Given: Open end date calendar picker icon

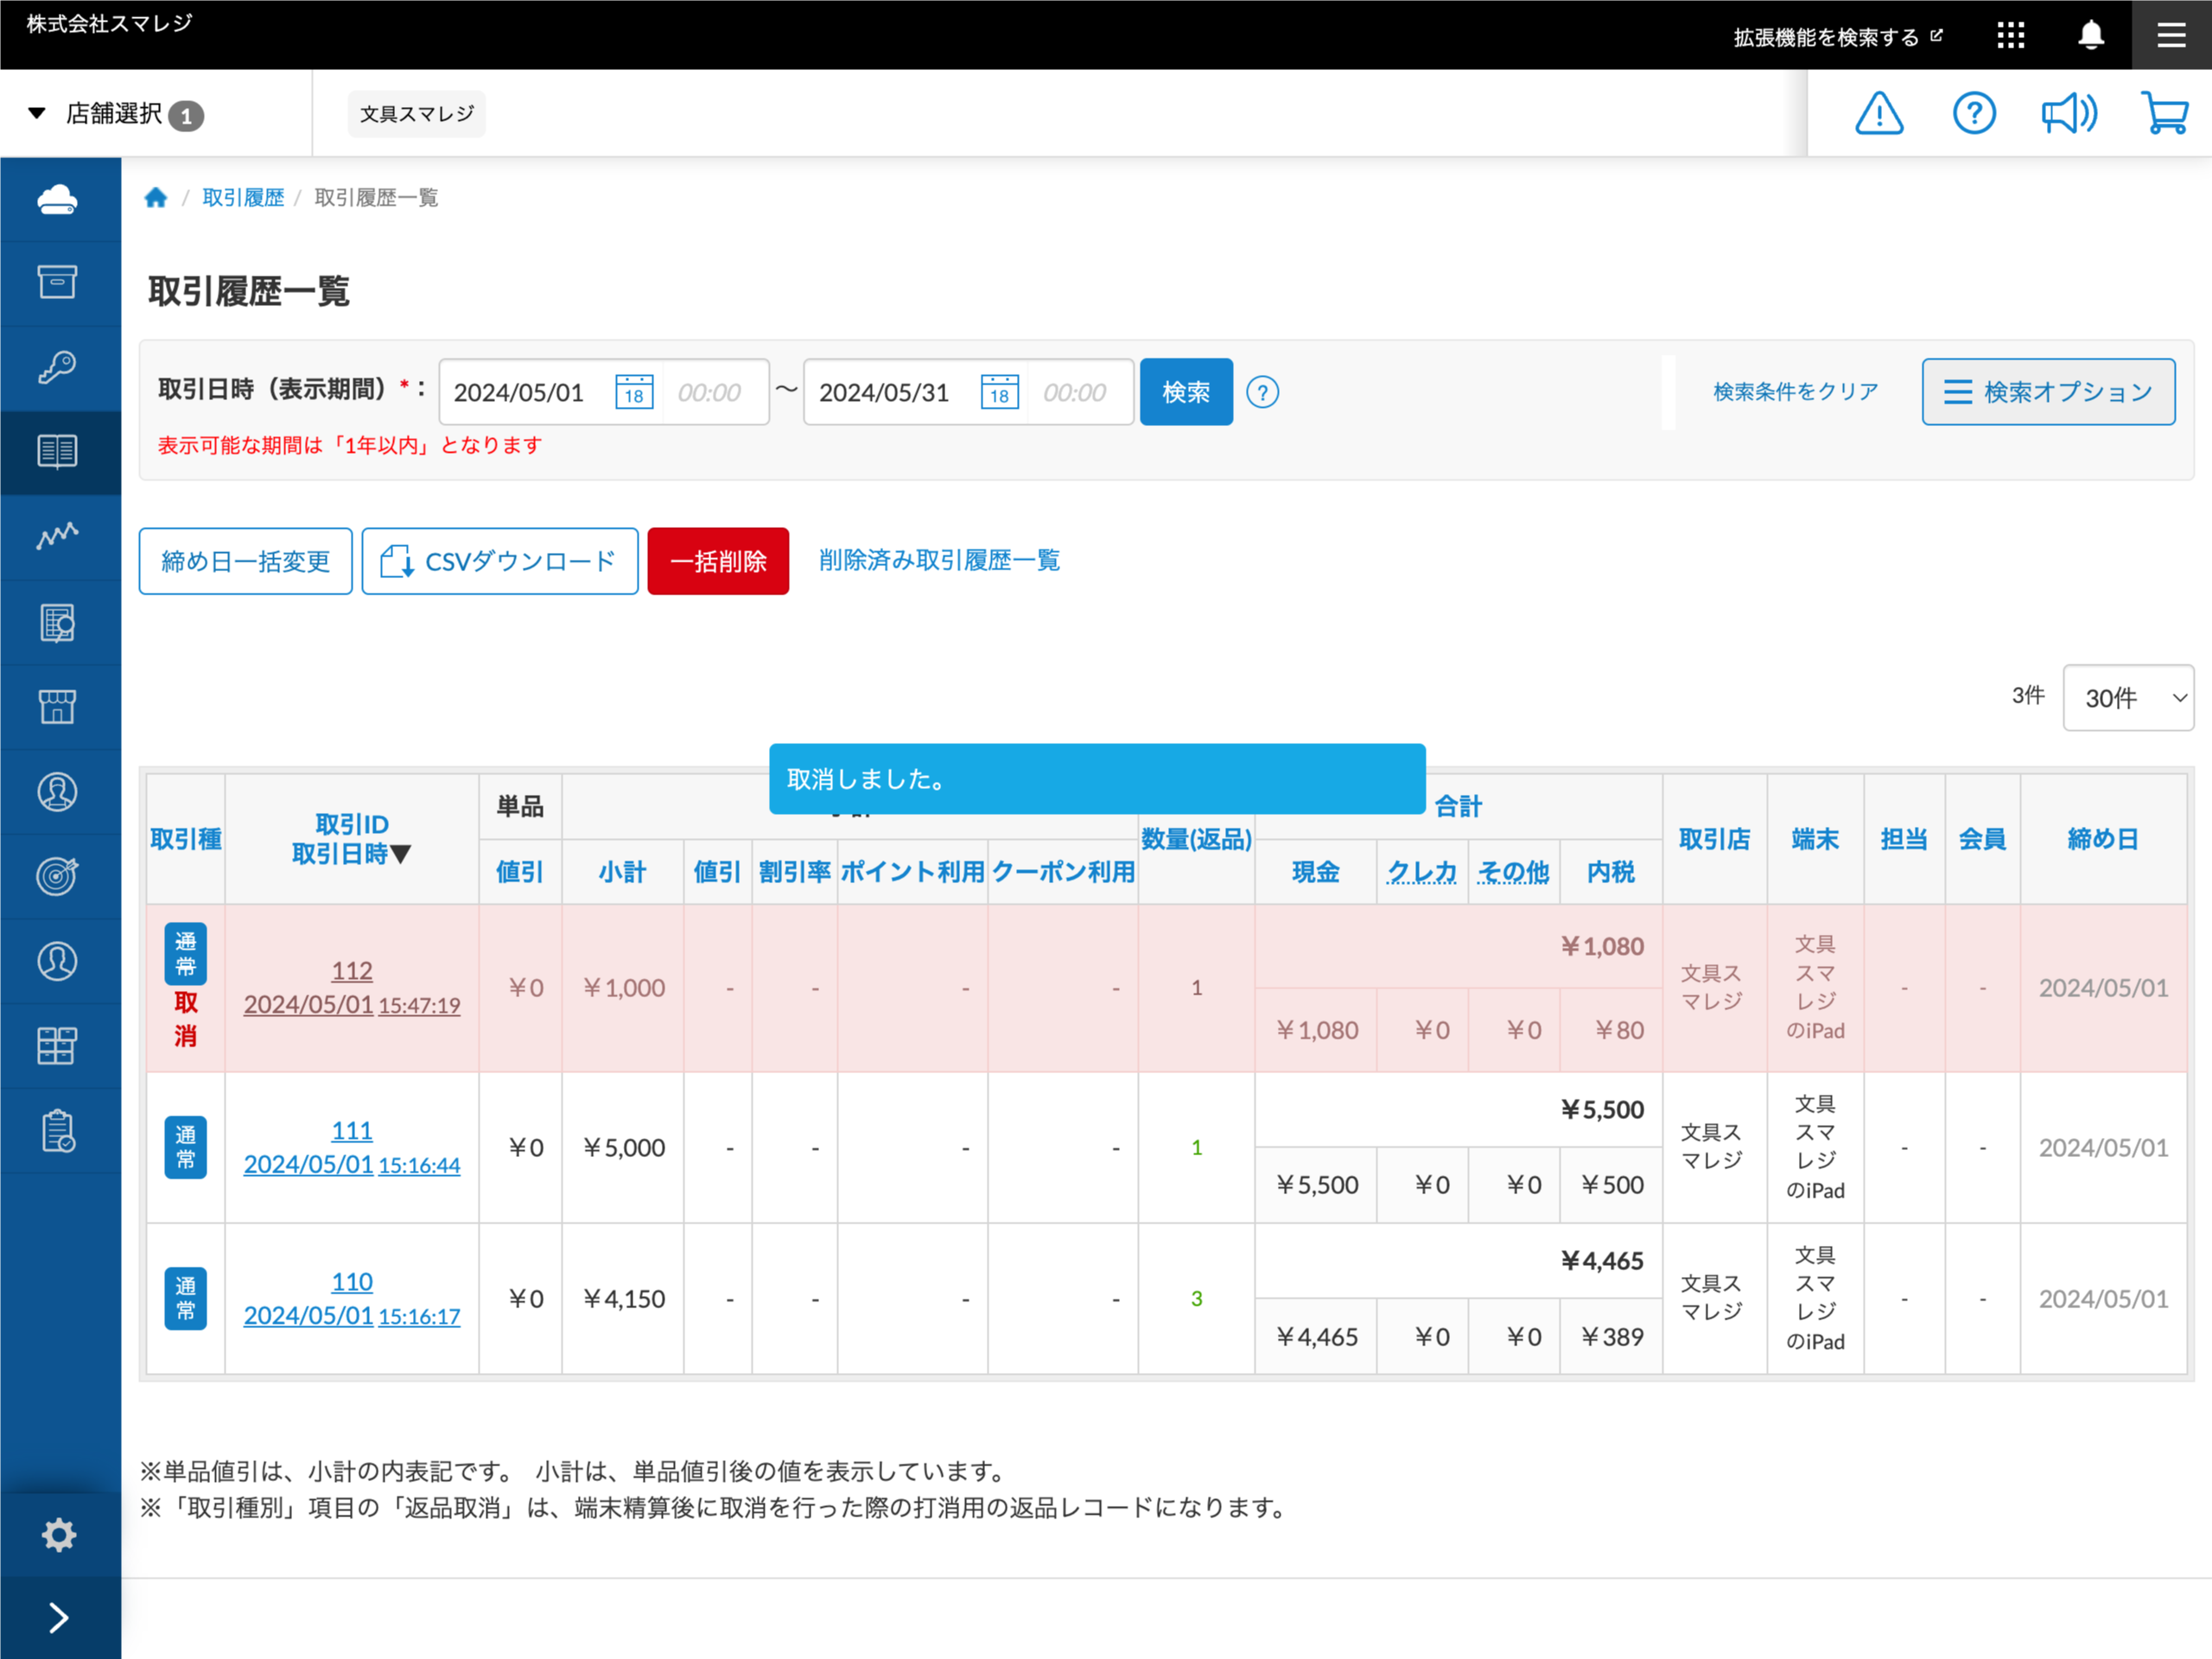Looking at the screenshot, I should 999,392.
